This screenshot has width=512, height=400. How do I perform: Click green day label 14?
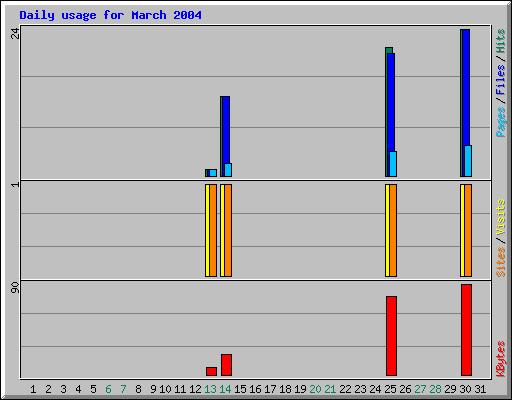click(x=225, y=389)
